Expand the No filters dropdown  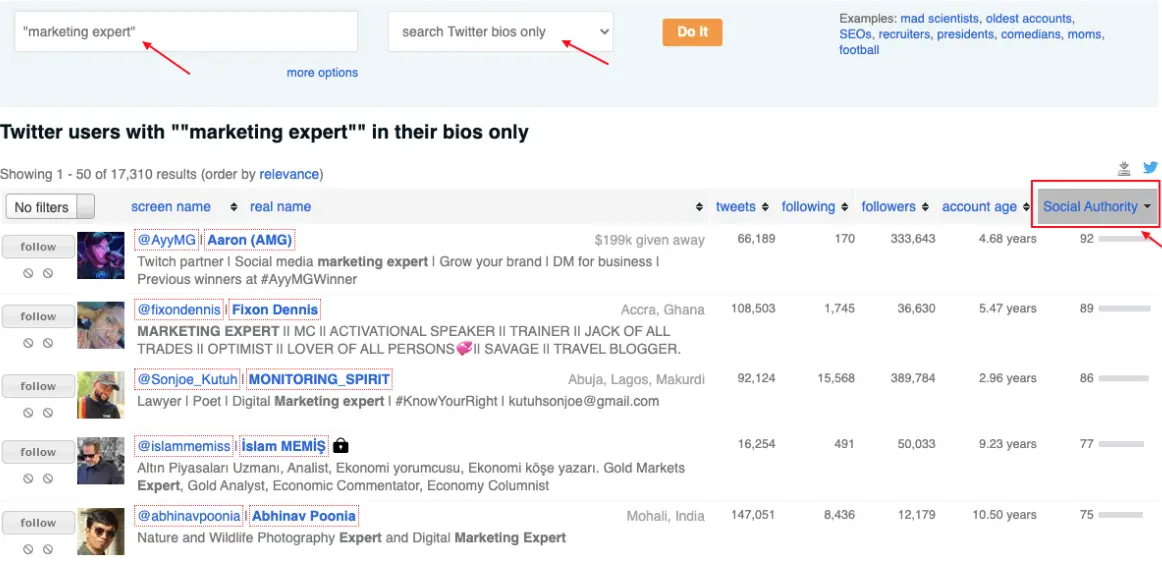(x=49, y=207)
